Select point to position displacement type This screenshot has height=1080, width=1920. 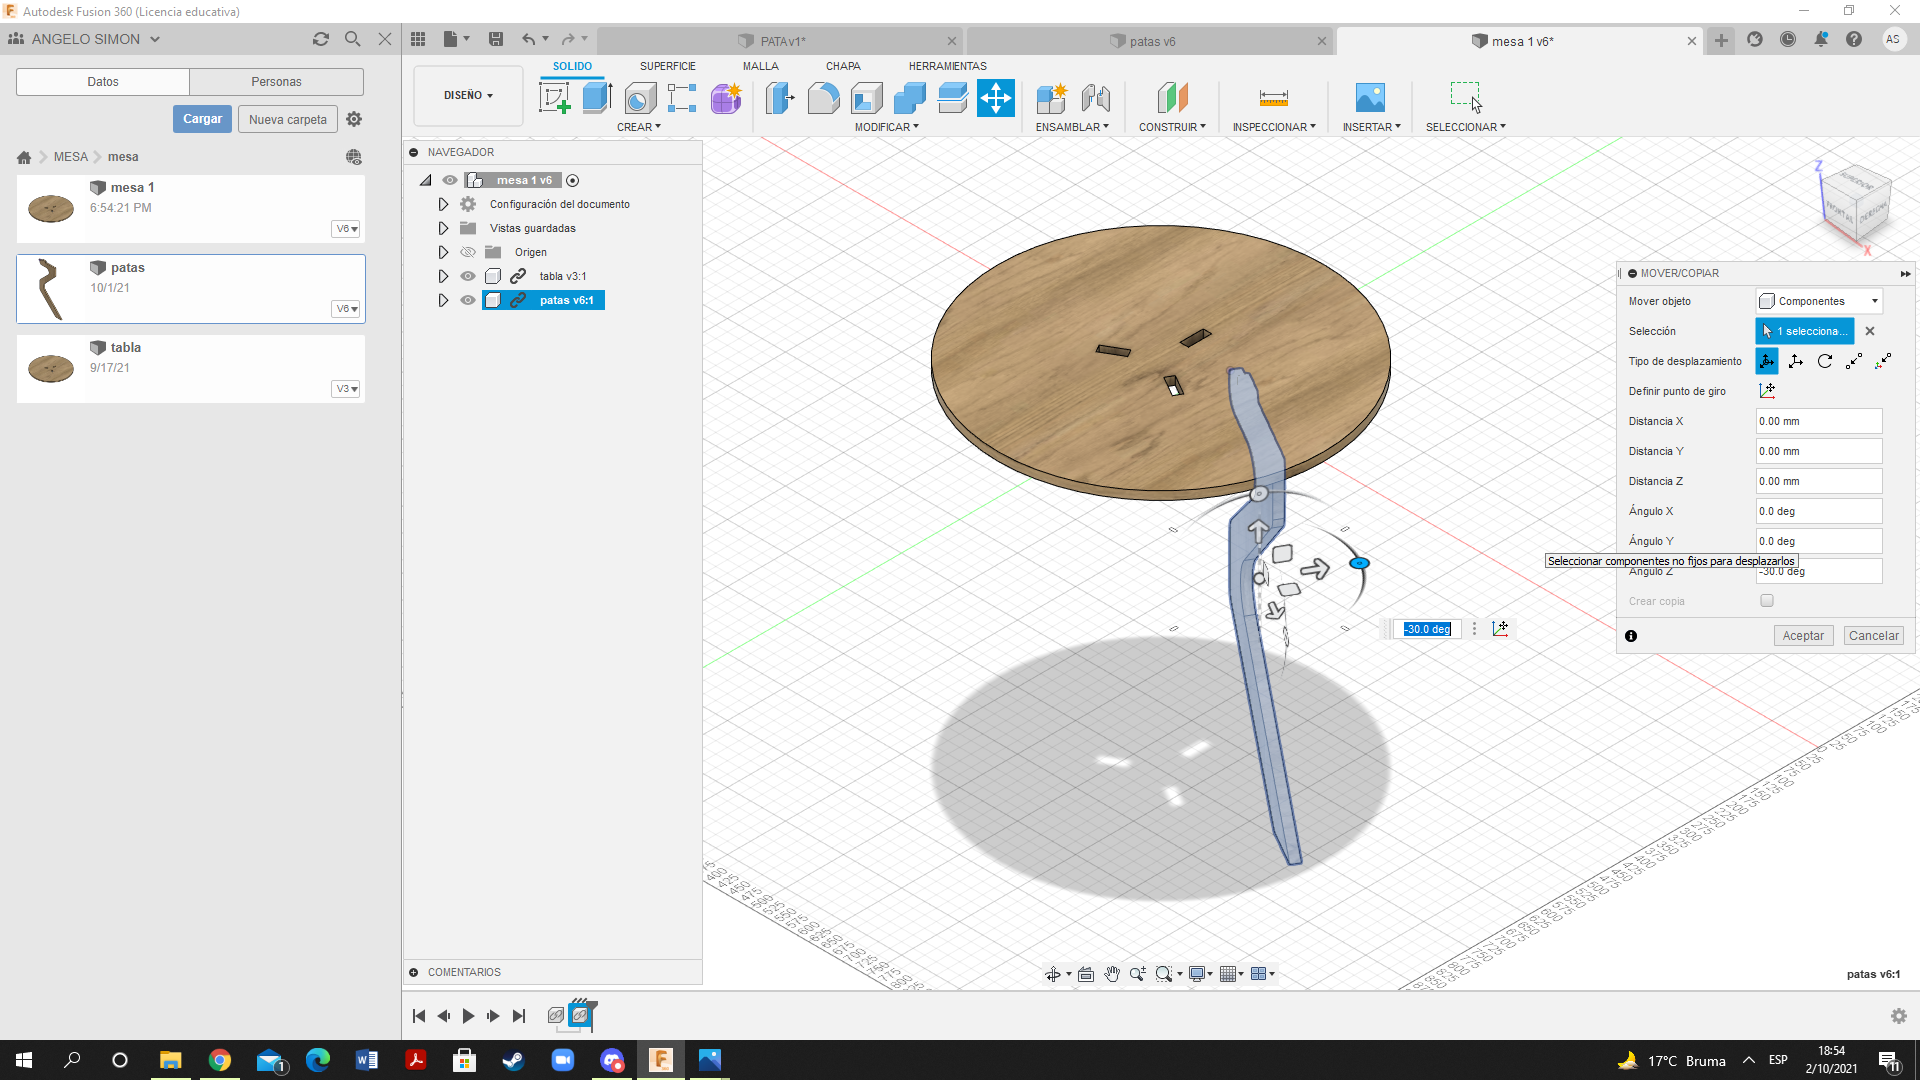pos(1883,361)
